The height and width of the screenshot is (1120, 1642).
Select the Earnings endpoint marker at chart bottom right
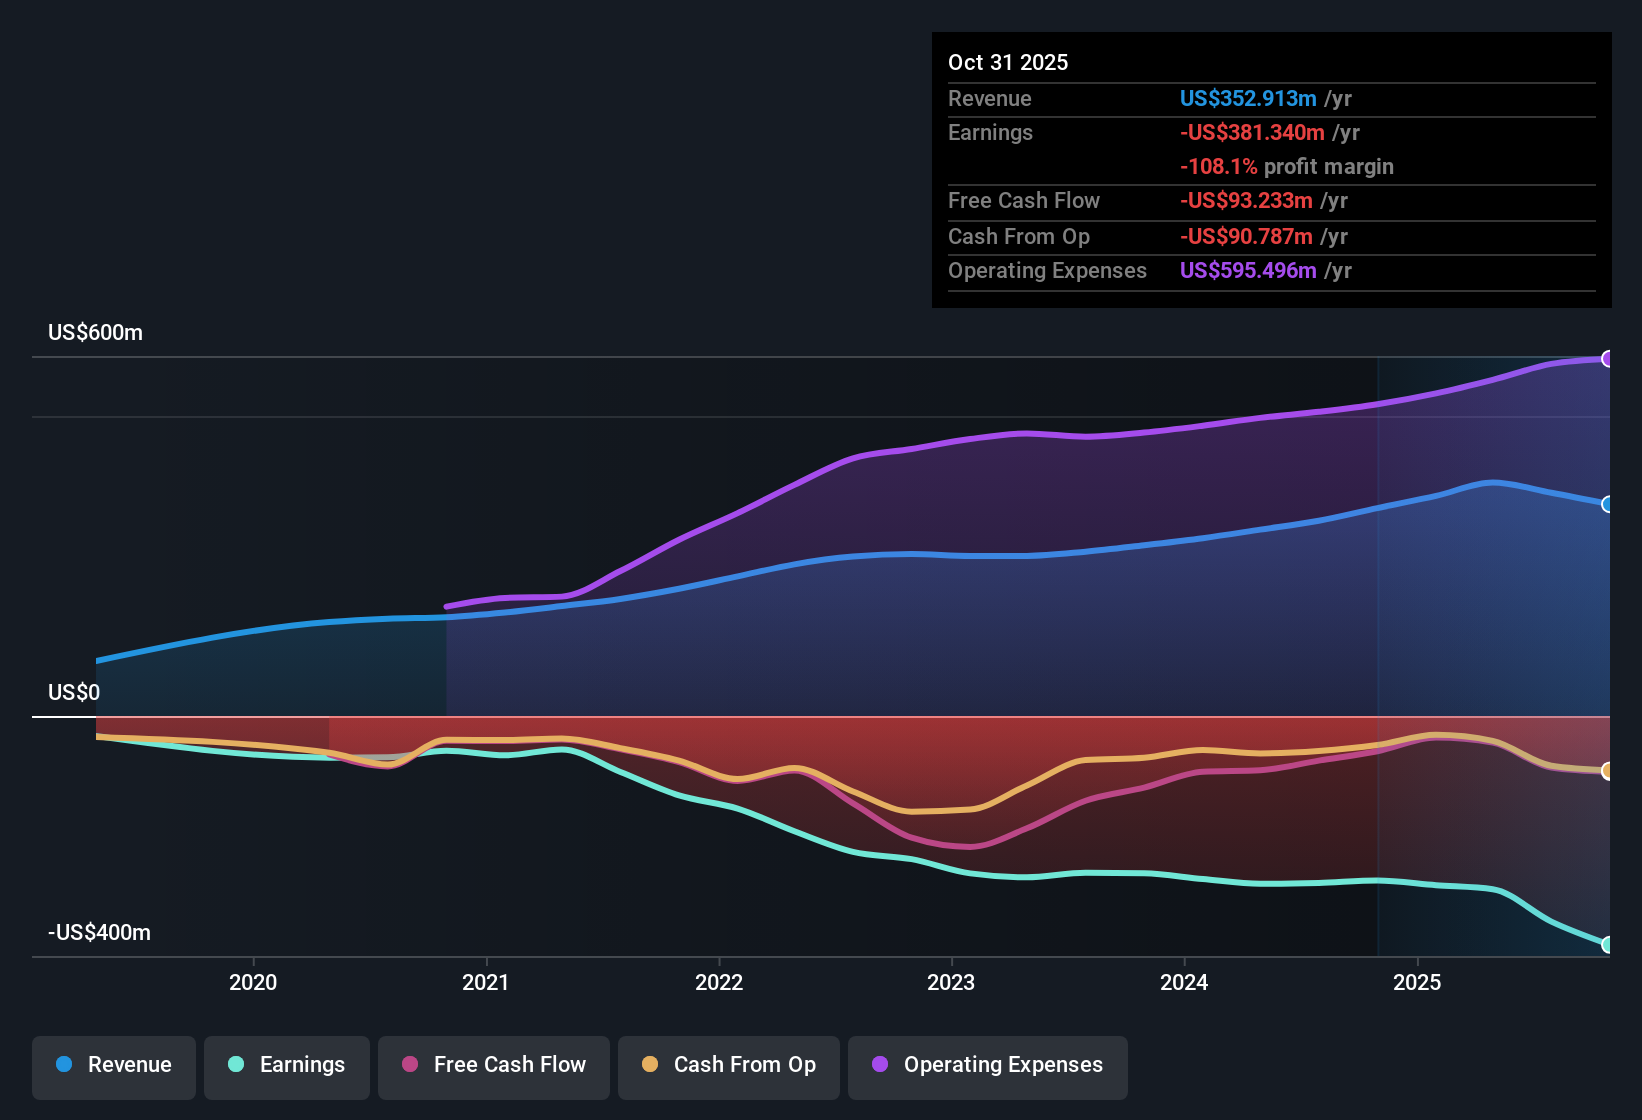tap(1608, 944)
